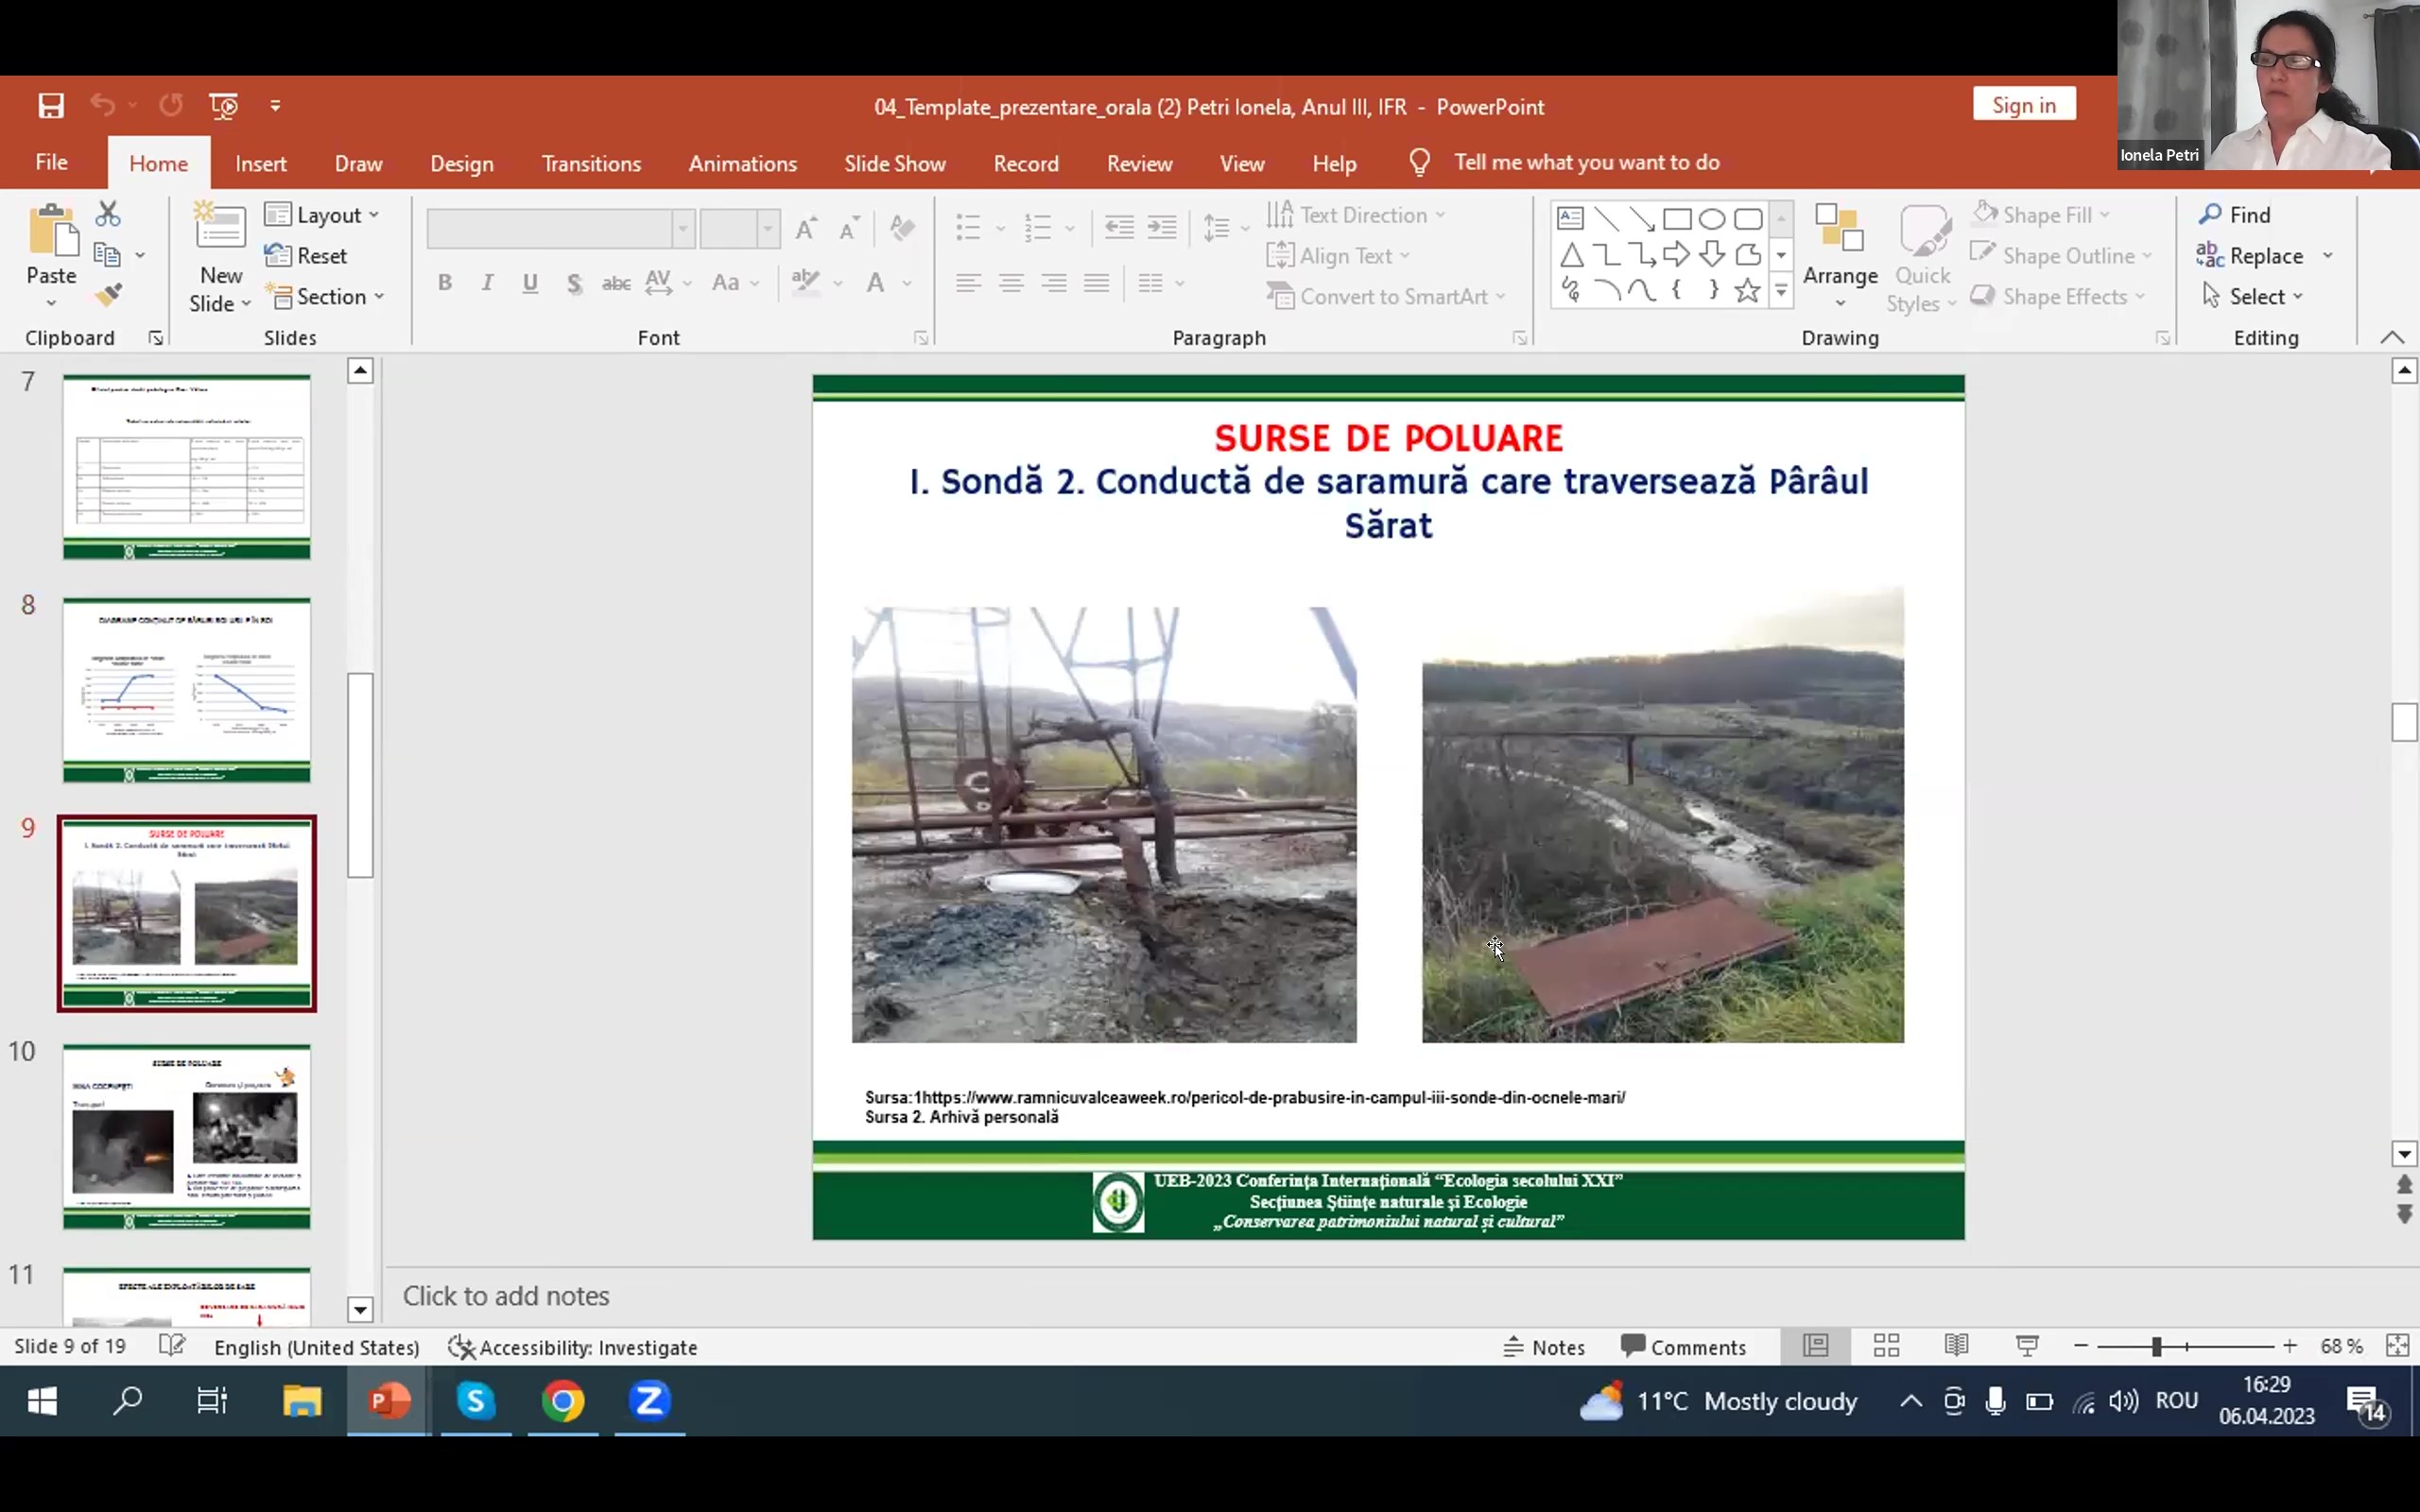The width and height of the screenshot is (2420, 1512).
Task: Click the Cut scissors icon
Action: 108,214
